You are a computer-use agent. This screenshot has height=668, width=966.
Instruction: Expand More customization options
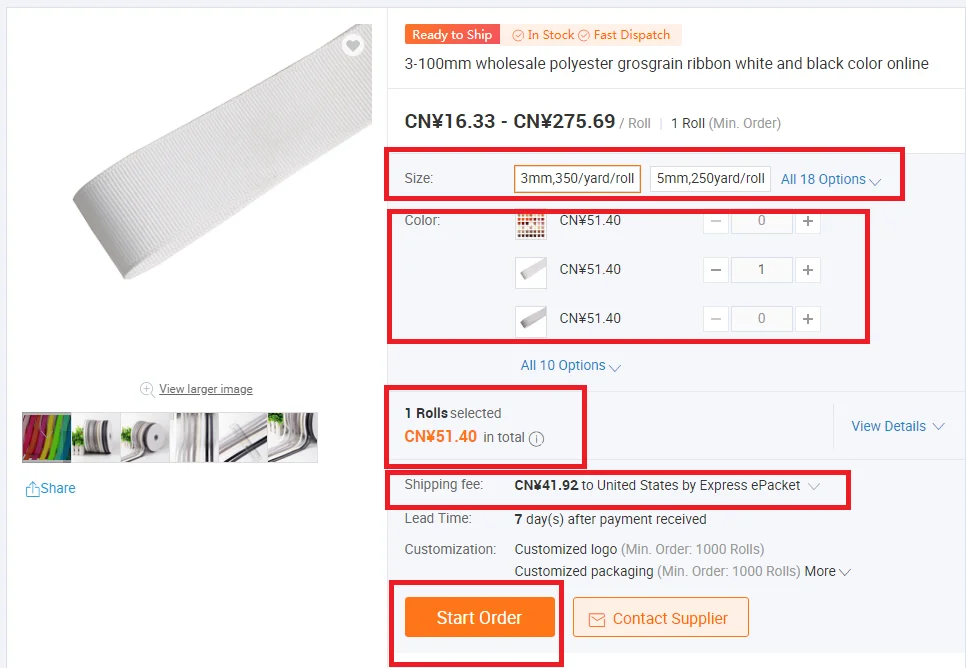[827, 571]
